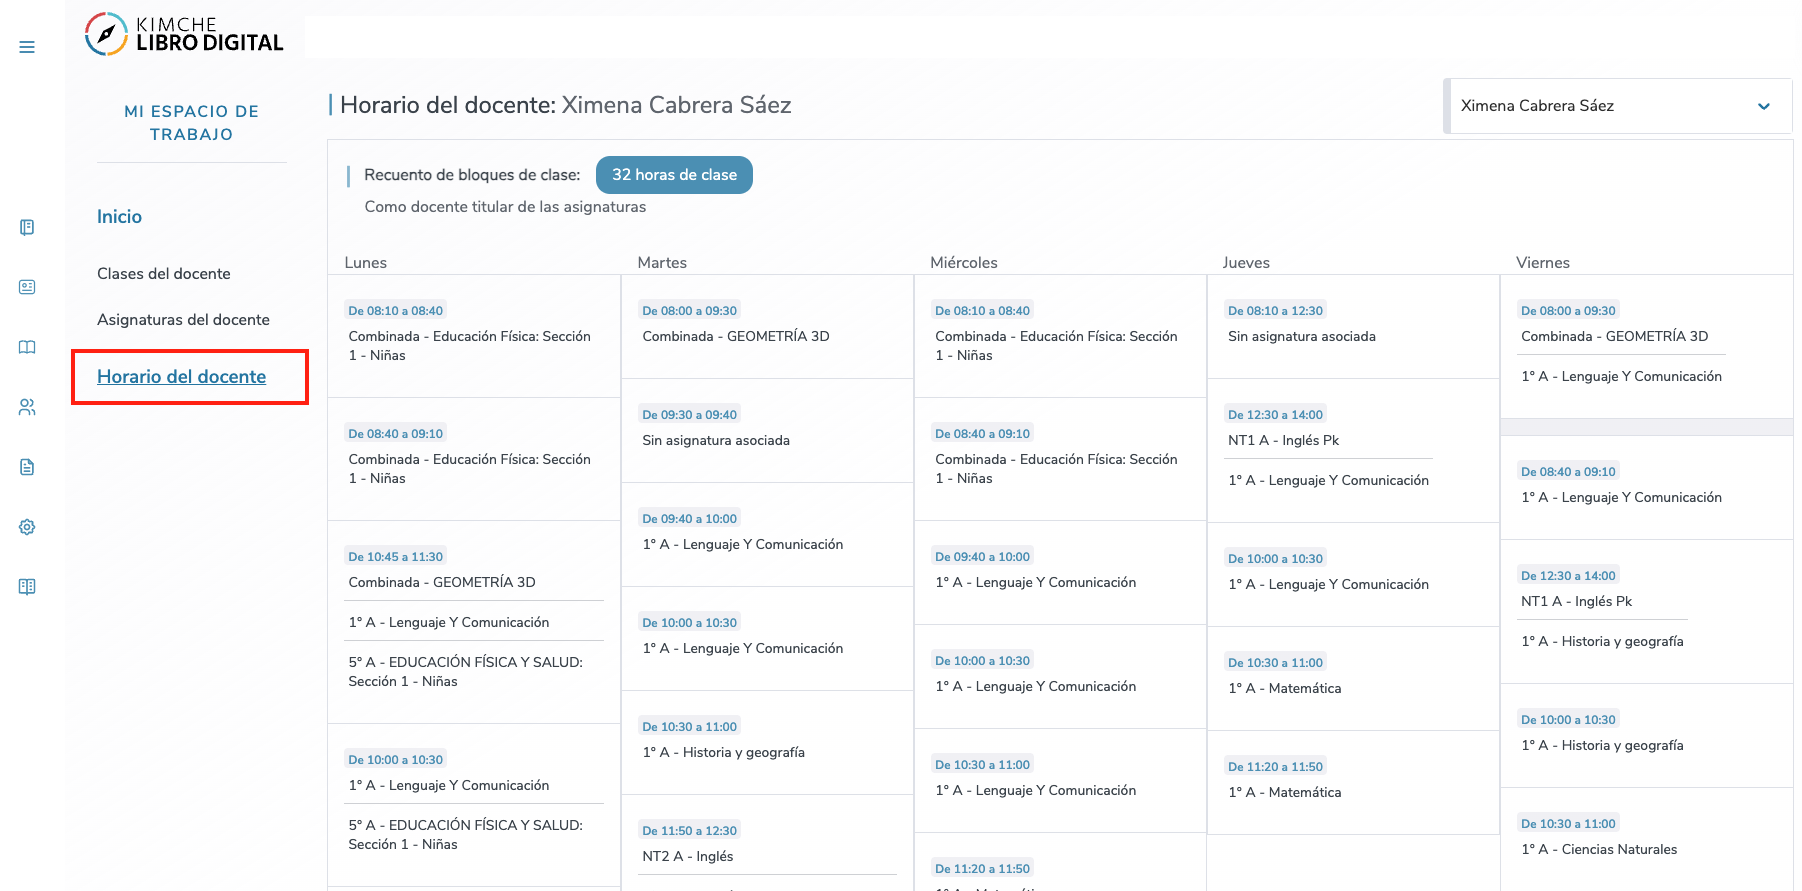Click Jueves NT1 A - Inglés Pk entry

[x=1284, y=440]
